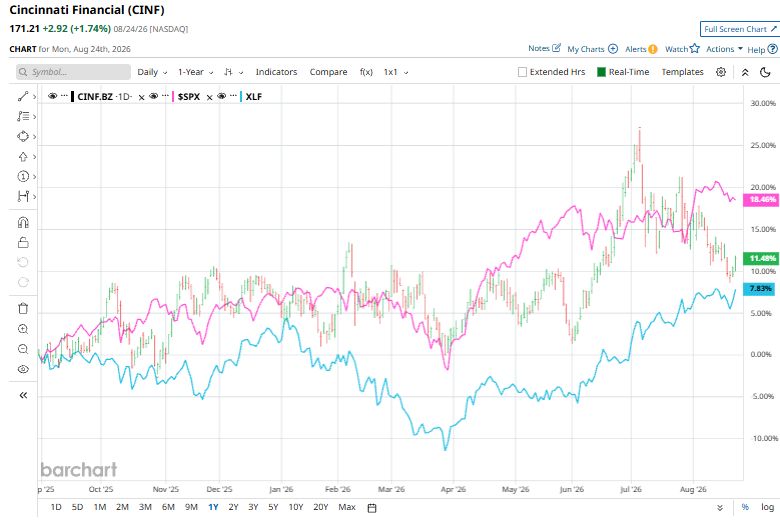Select the price range measure tool
Screen dimensions: 780x522
coord(23,197)
